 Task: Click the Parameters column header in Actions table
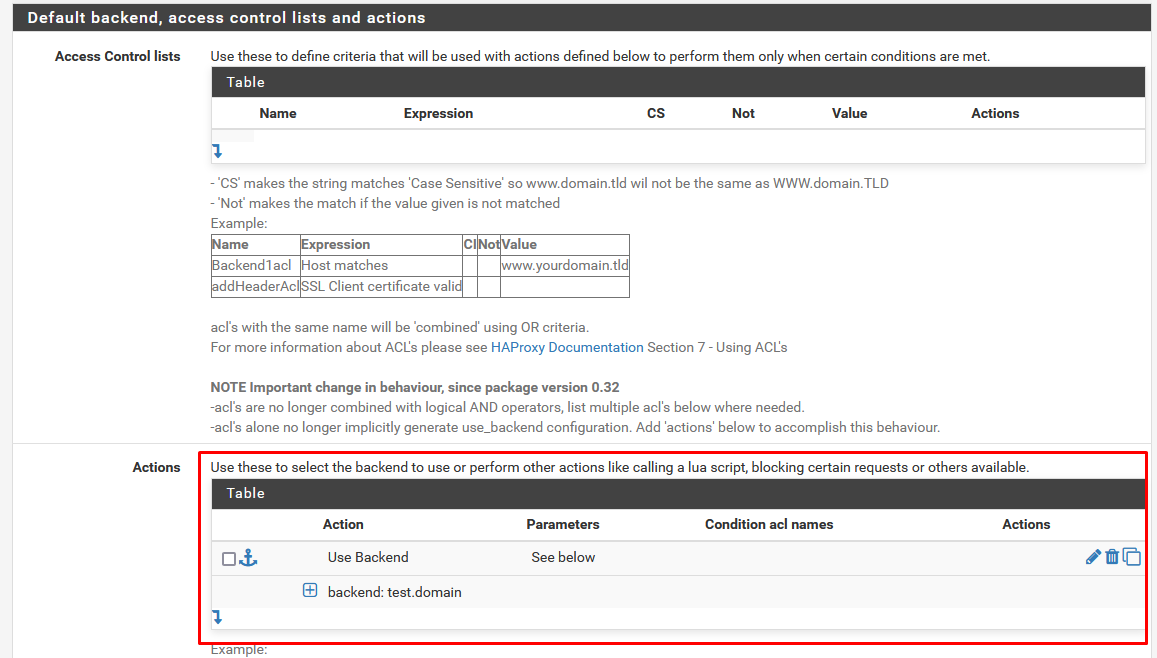[x=563, y=525]
